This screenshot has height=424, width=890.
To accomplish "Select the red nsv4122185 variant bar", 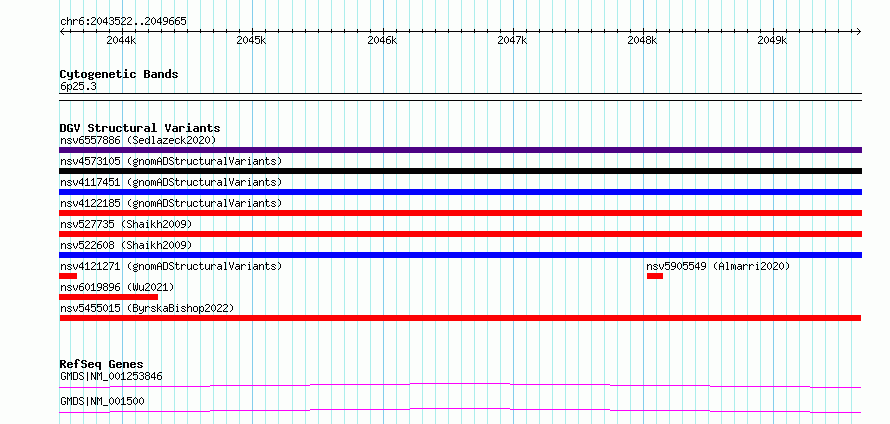I will (460, 213).
